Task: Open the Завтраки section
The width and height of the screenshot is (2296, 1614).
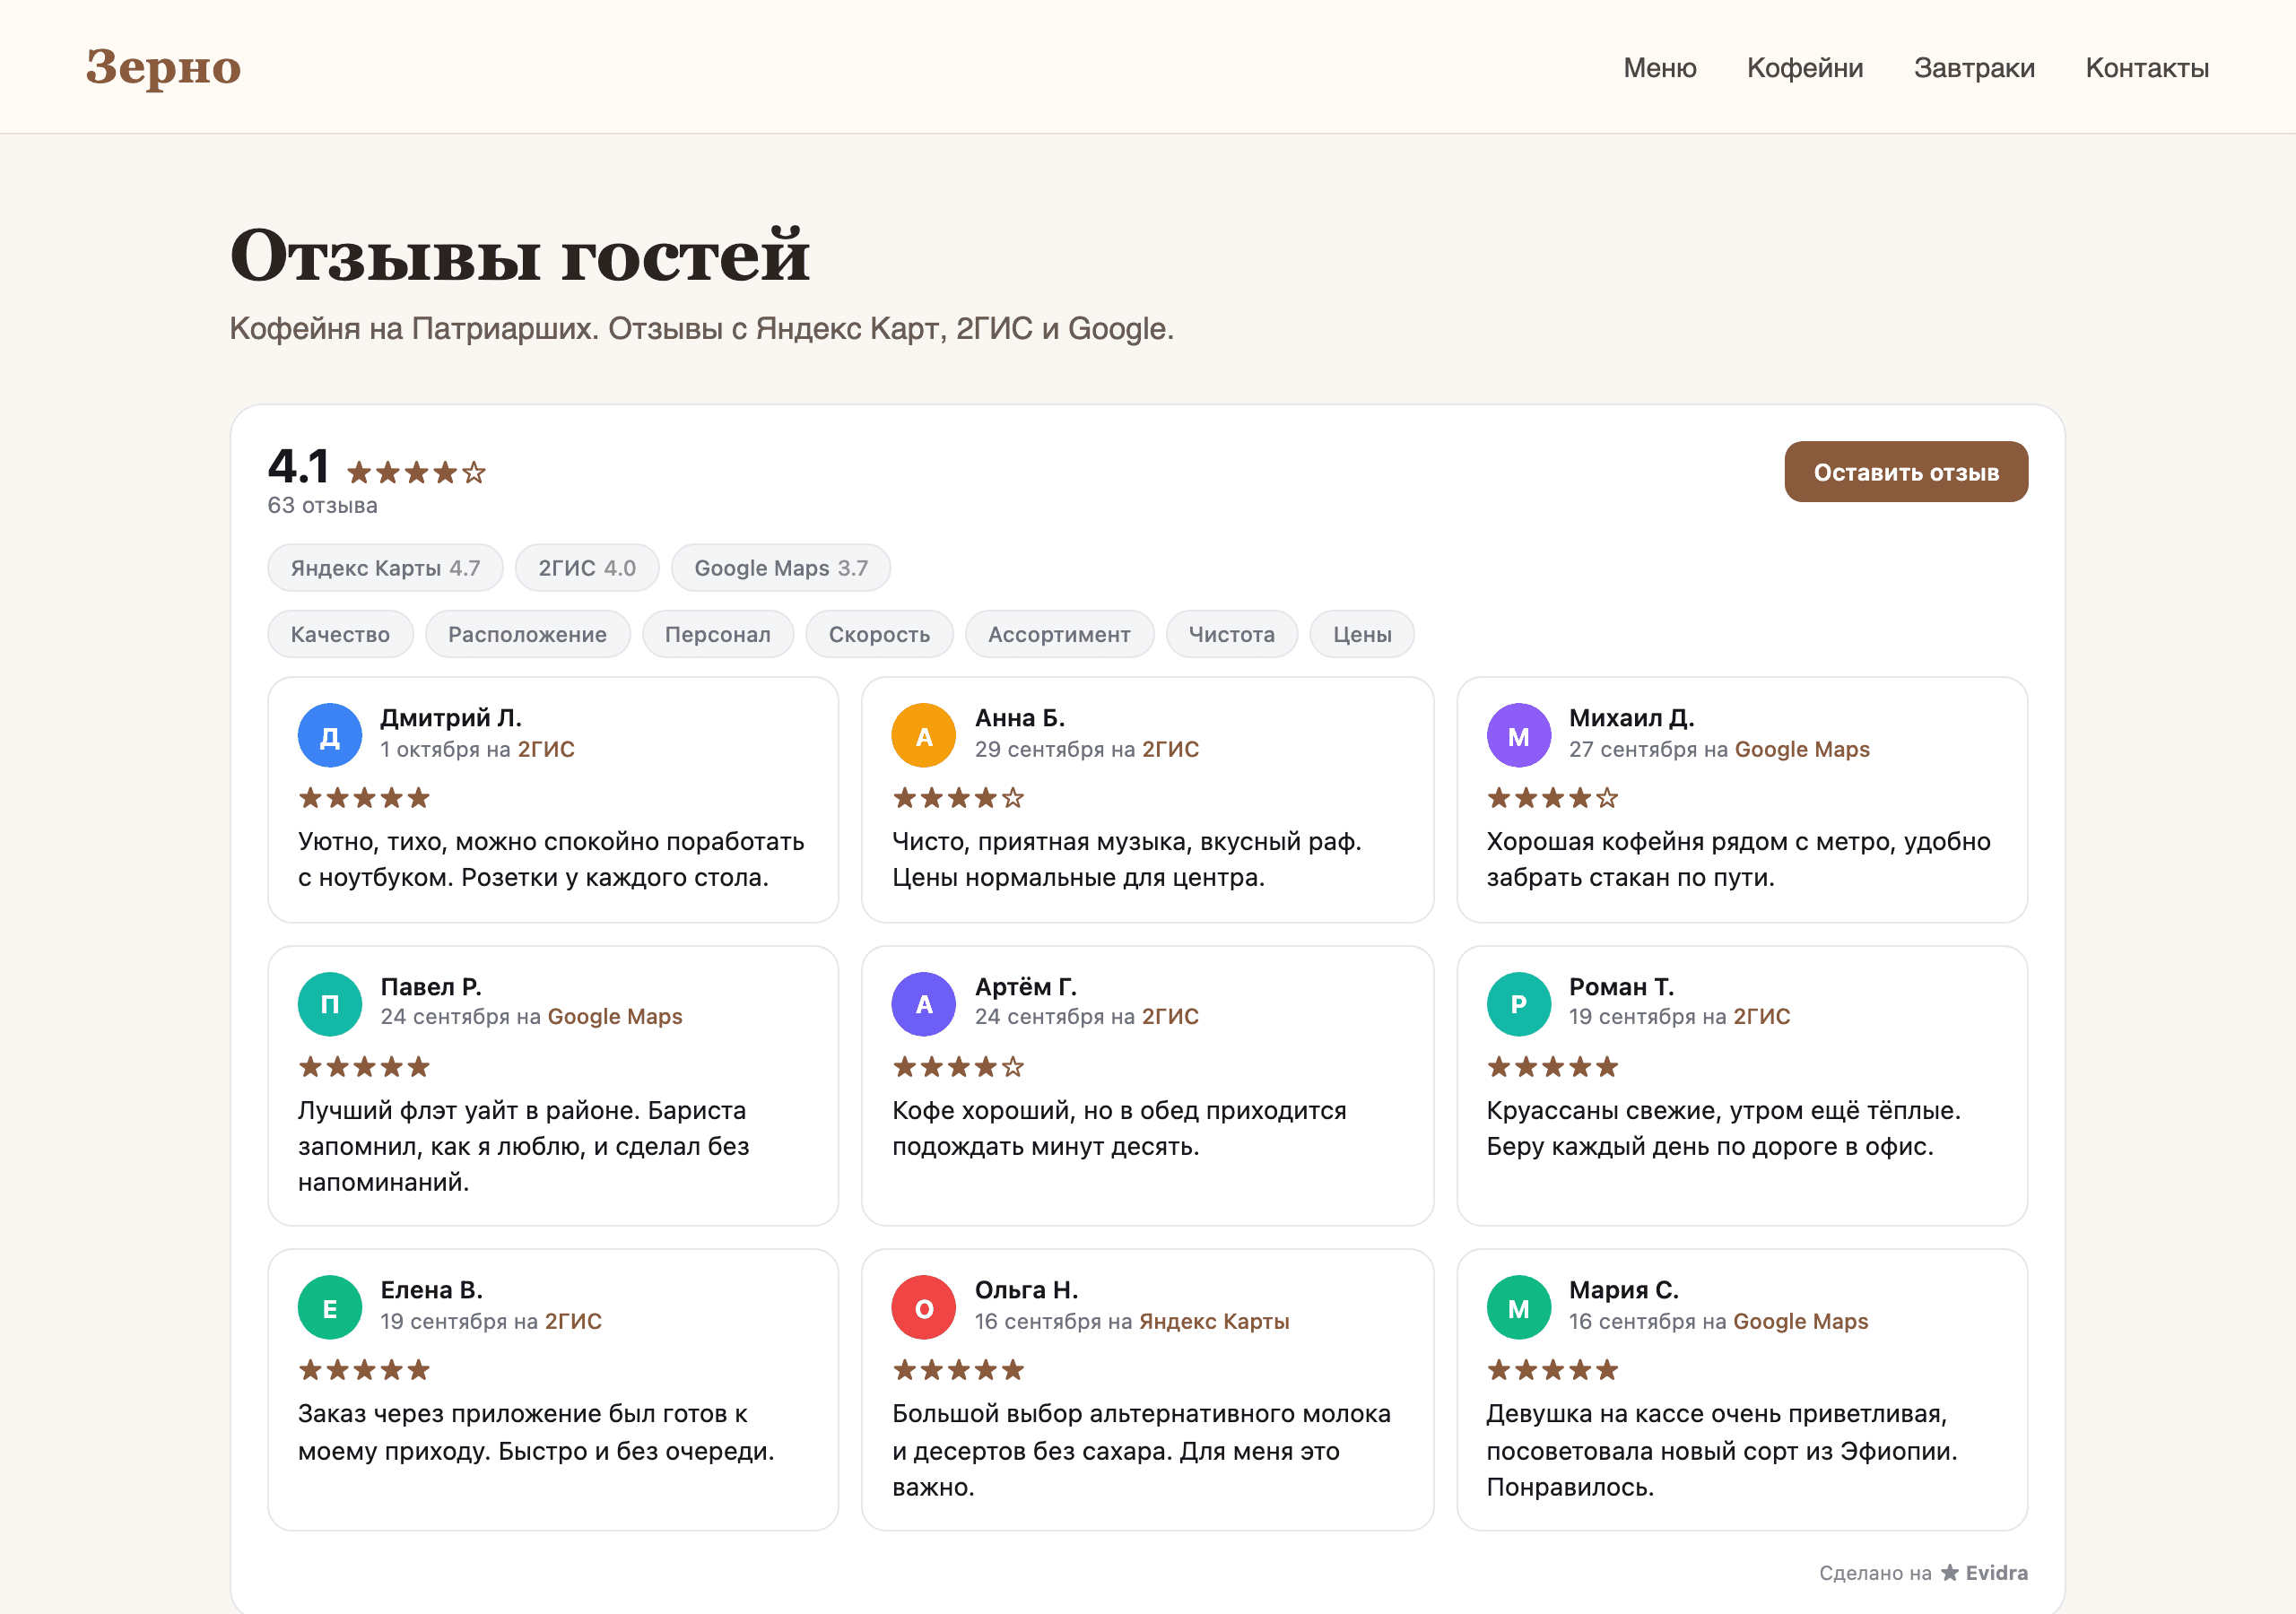Action: tap(1973, 68)
